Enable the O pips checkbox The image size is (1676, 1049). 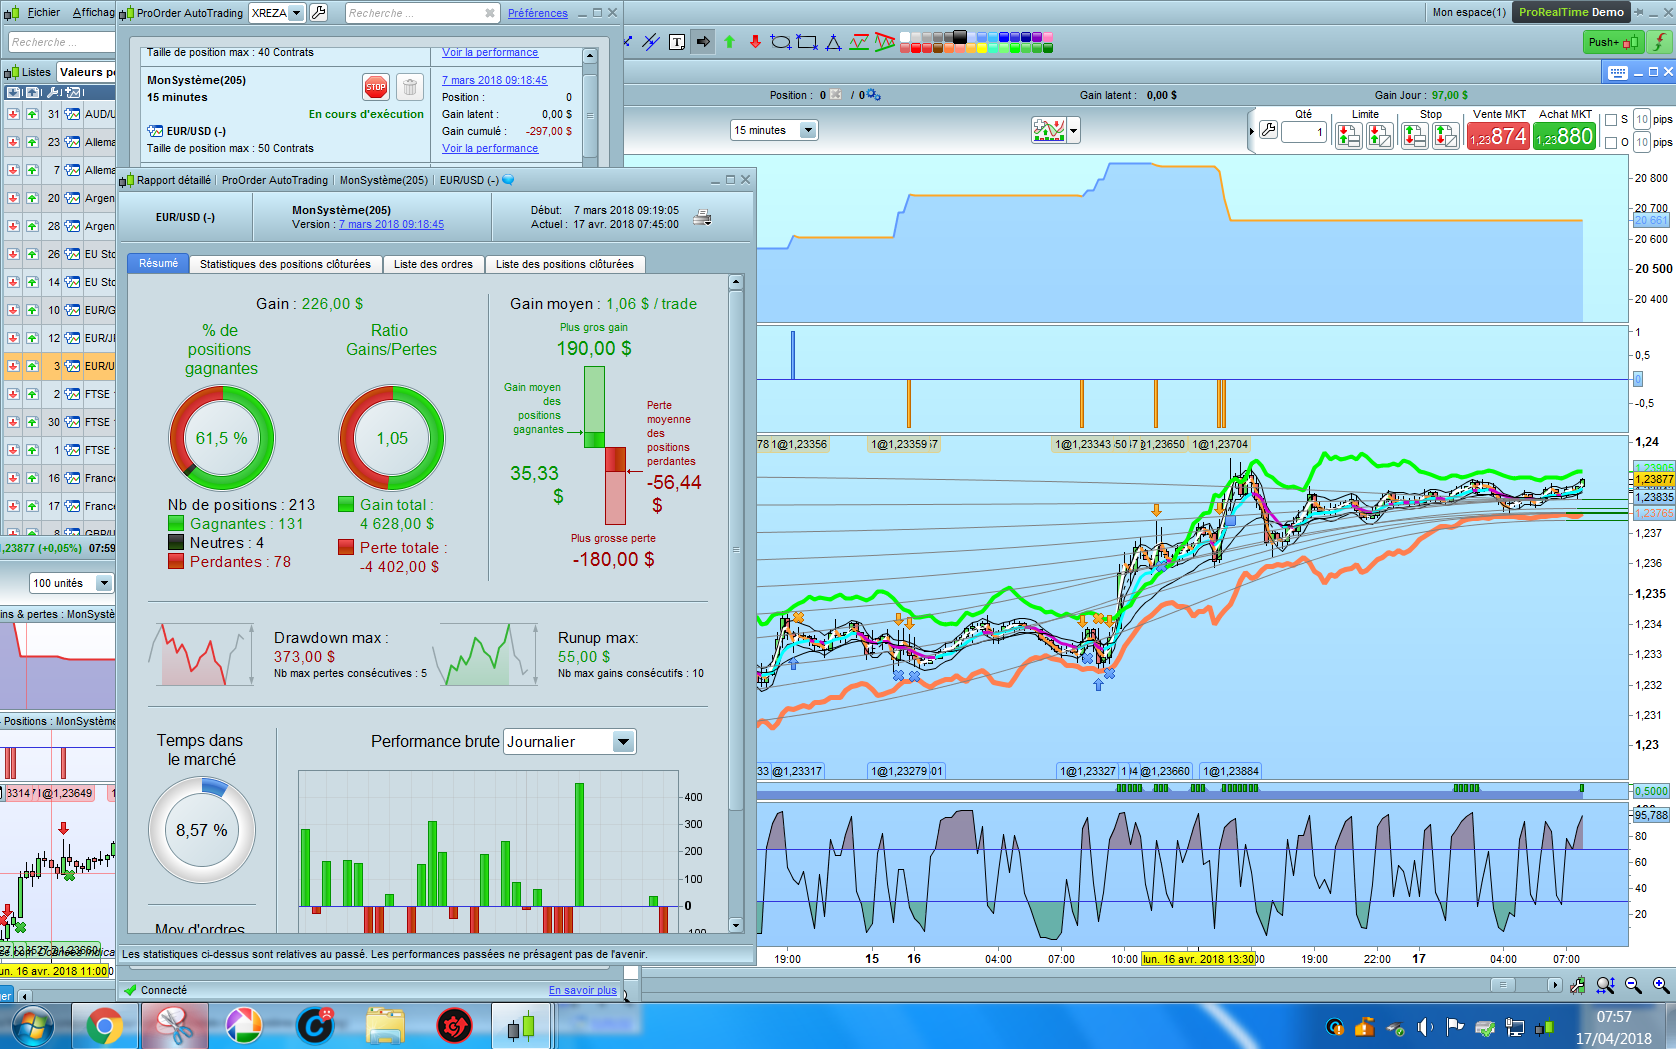[x=1610, y=143]
